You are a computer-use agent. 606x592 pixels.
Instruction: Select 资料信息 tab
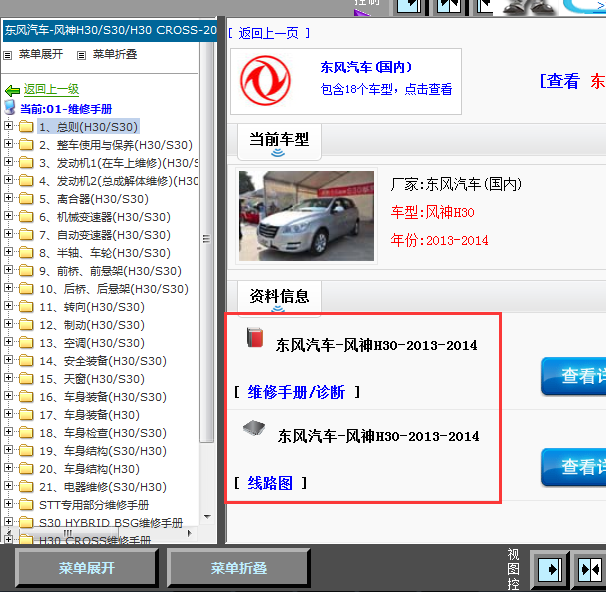279,298
